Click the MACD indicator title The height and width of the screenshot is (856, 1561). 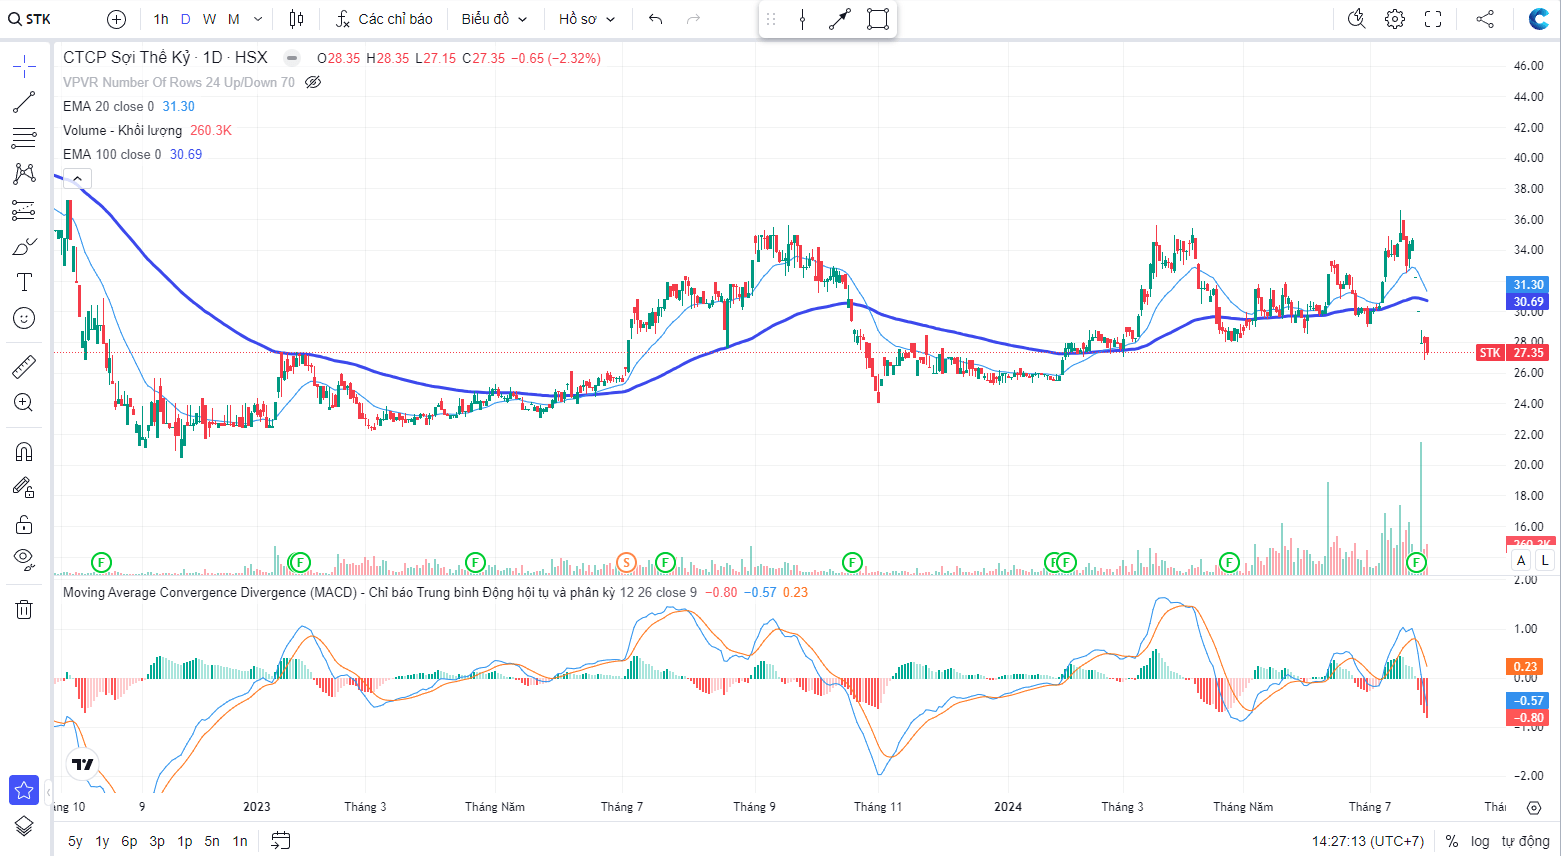[x=338, y=592]
